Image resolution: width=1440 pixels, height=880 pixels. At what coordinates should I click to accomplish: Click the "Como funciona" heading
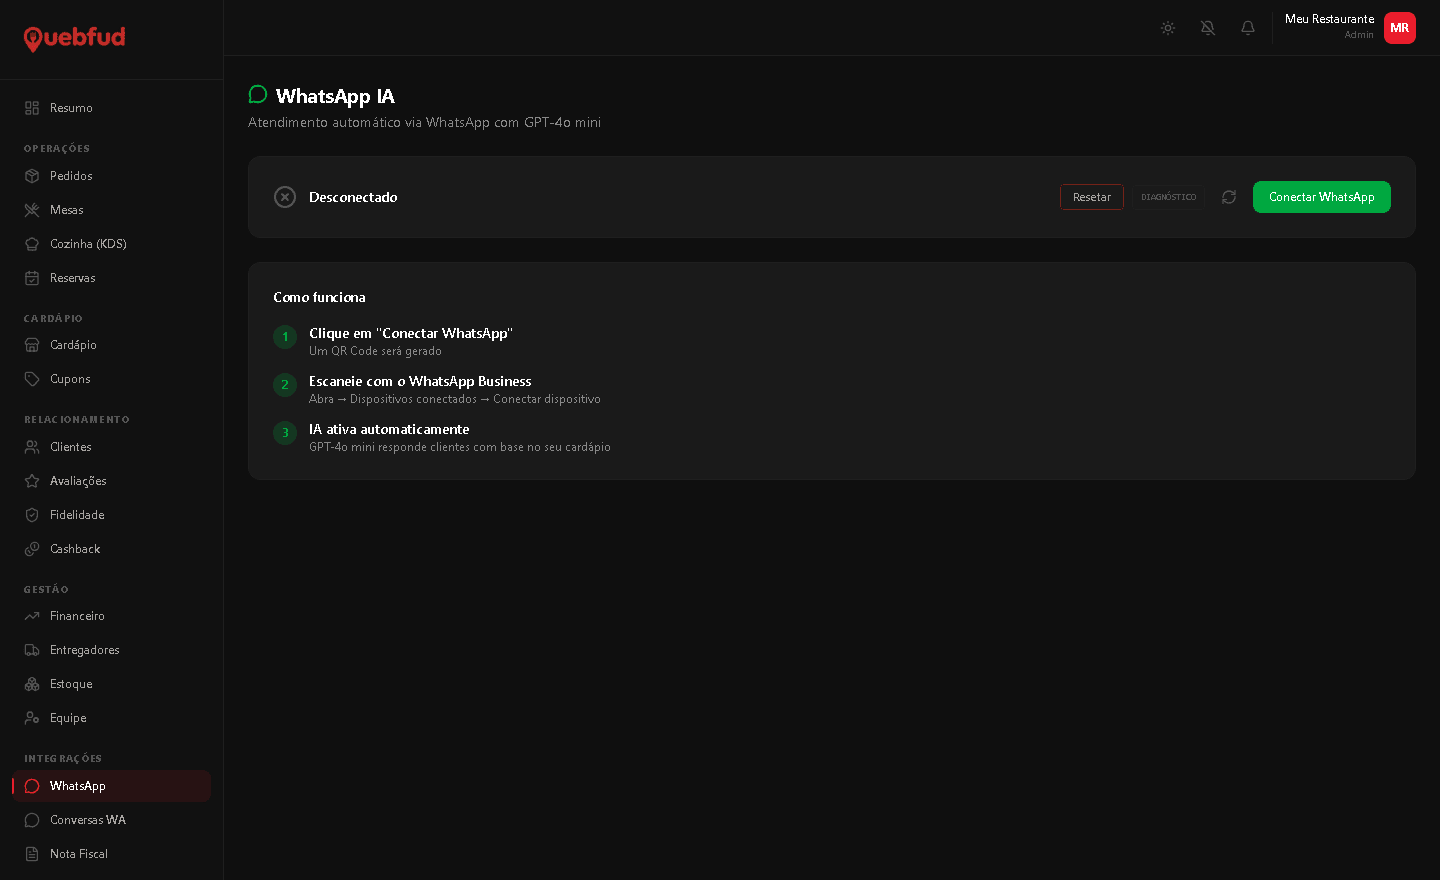coord(319,297)
